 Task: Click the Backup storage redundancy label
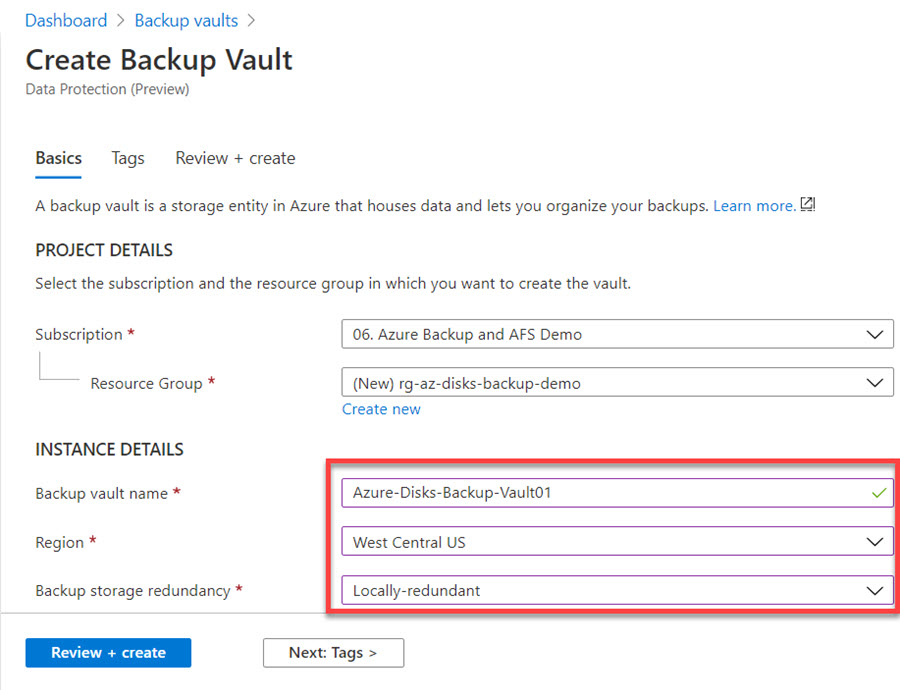click(133, 591)
